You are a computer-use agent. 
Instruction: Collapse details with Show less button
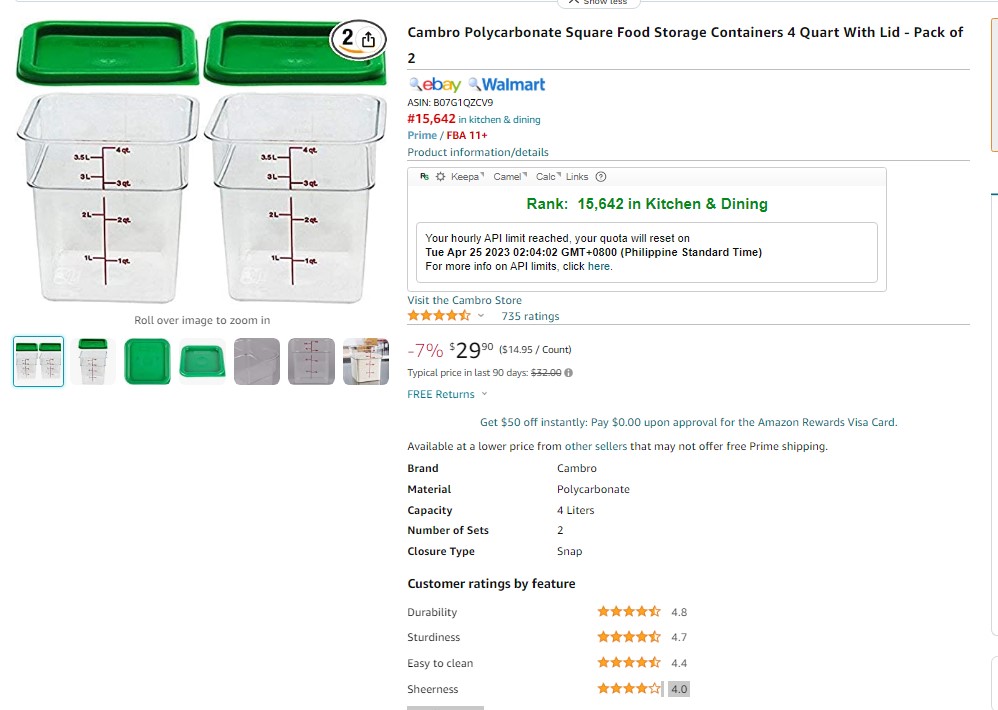pos(598,3)
